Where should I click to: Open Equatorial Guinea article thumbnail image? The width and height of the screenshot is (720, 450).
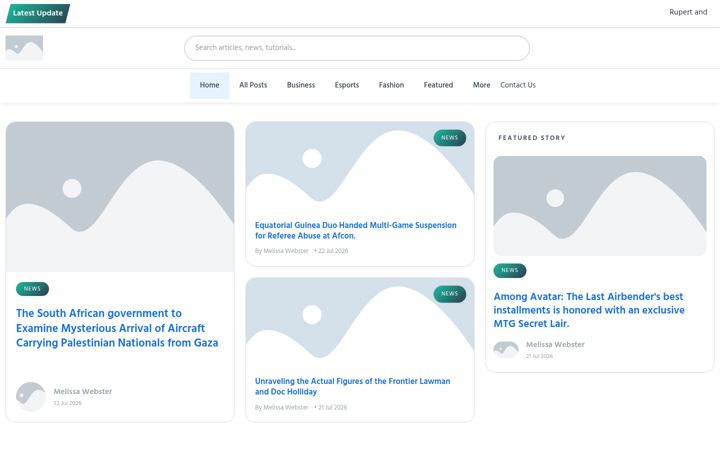point(360,166)
